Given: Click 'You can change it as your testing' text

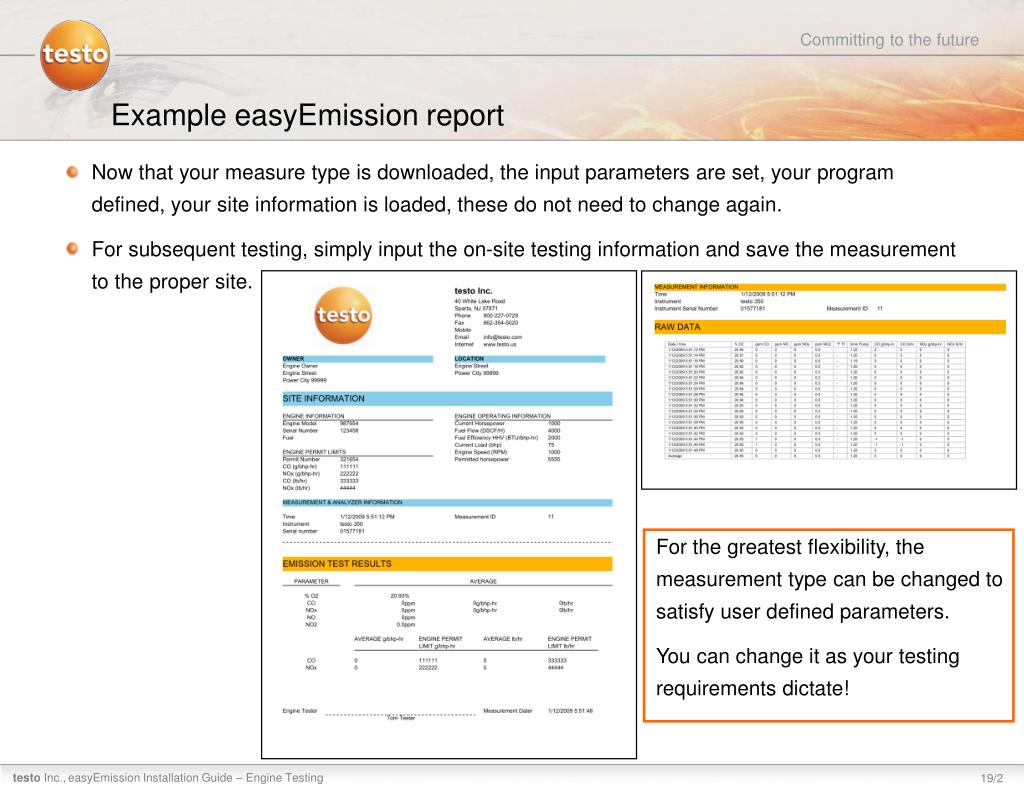Looking at the screenshot, I should point(808,656).
